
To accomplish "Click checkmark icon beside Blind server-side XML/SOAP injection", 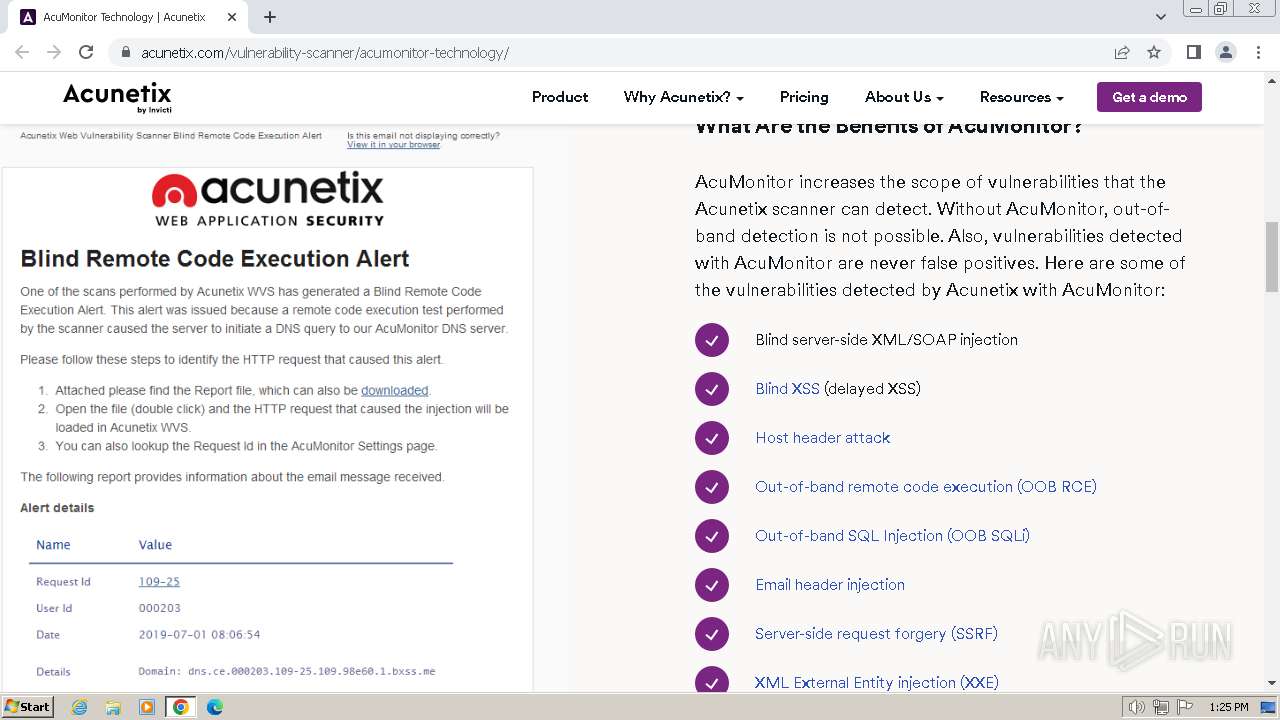I will [712, 340].
